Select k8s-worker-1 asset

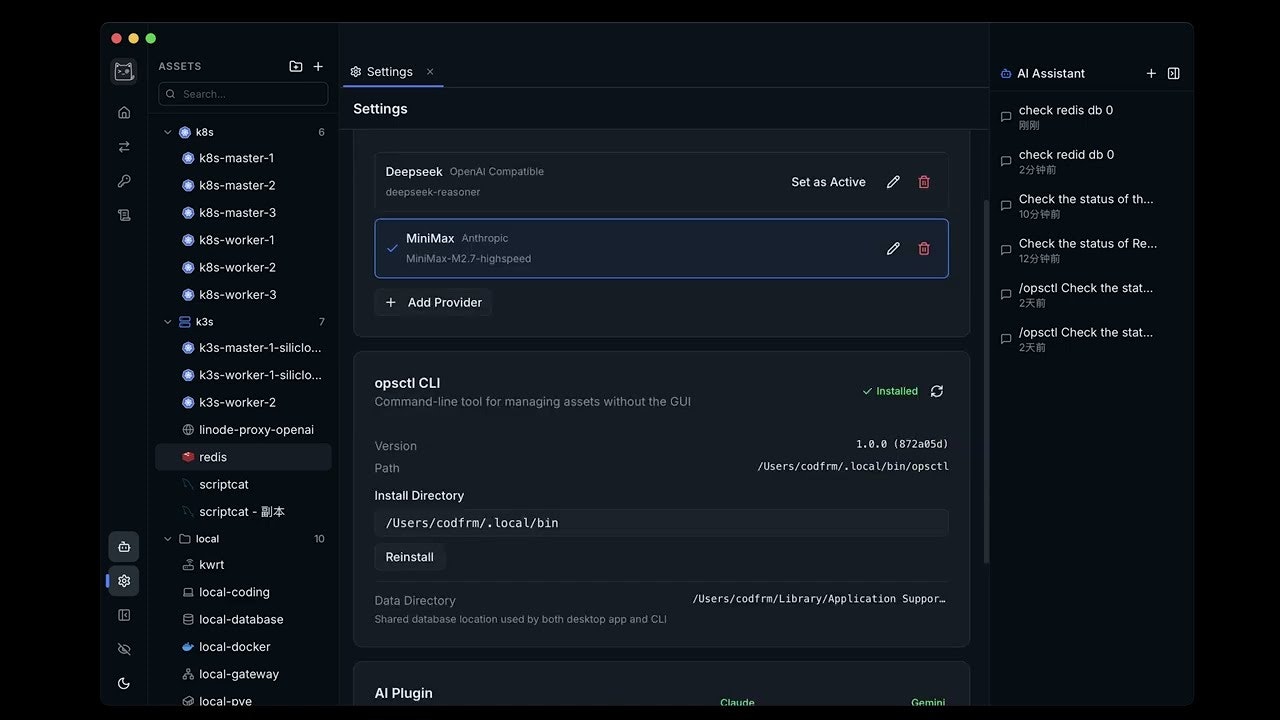243,240
